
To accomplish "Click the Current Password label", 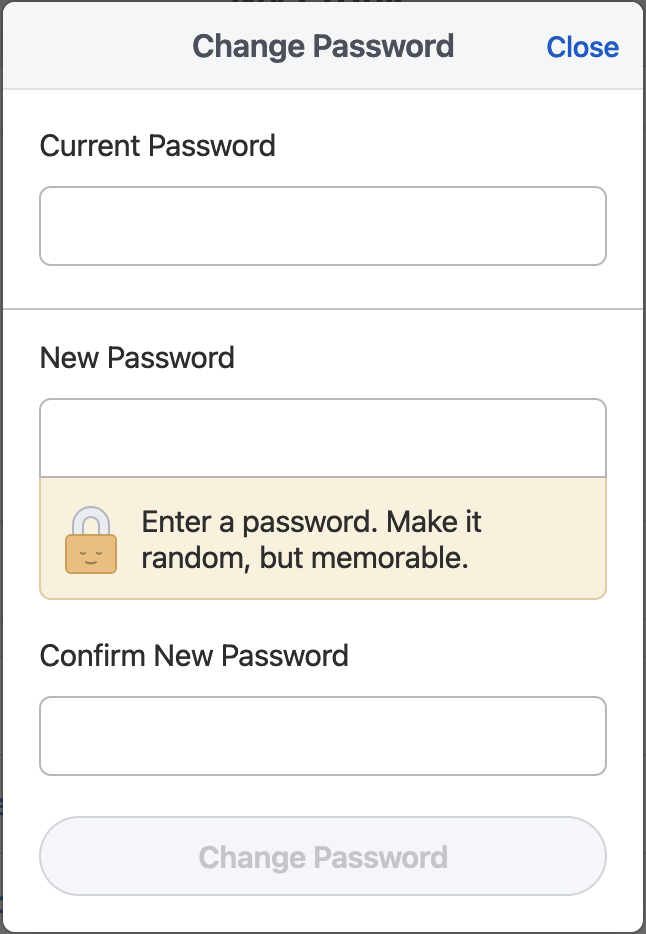I will coord(156,146).
